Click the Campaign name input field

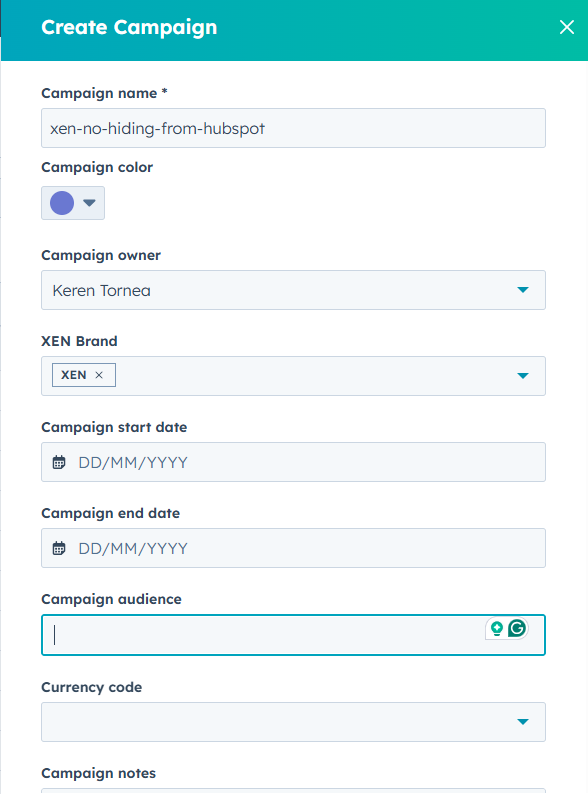click(293, 128)
